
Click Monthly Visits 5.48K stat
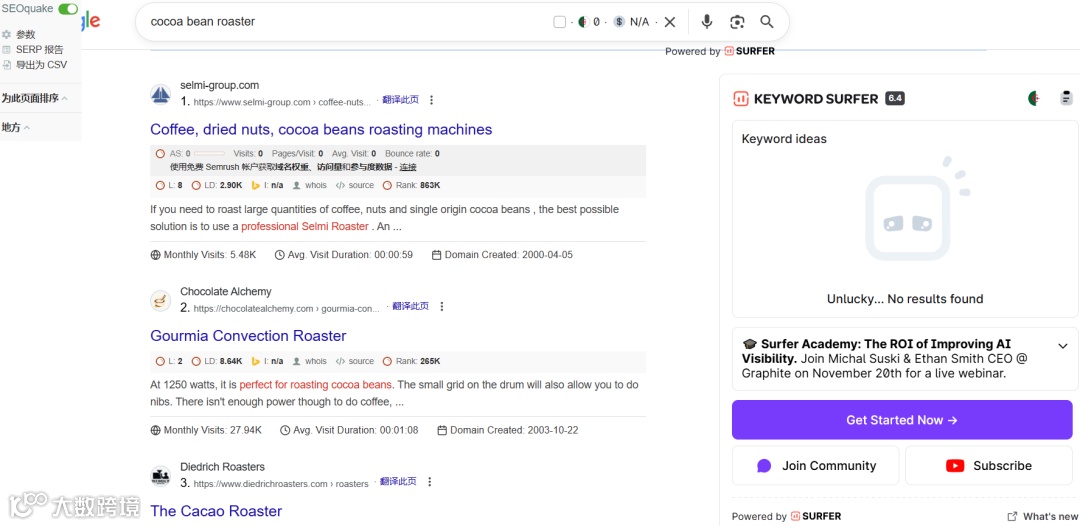203,255
